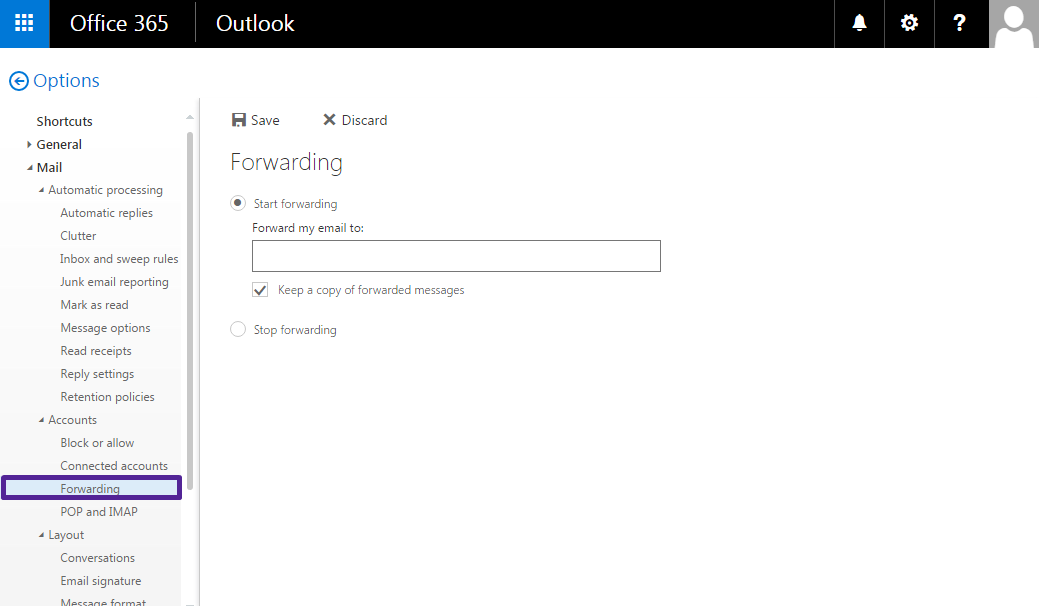
Task: Open Reply settings
Action: pos(97,374)
